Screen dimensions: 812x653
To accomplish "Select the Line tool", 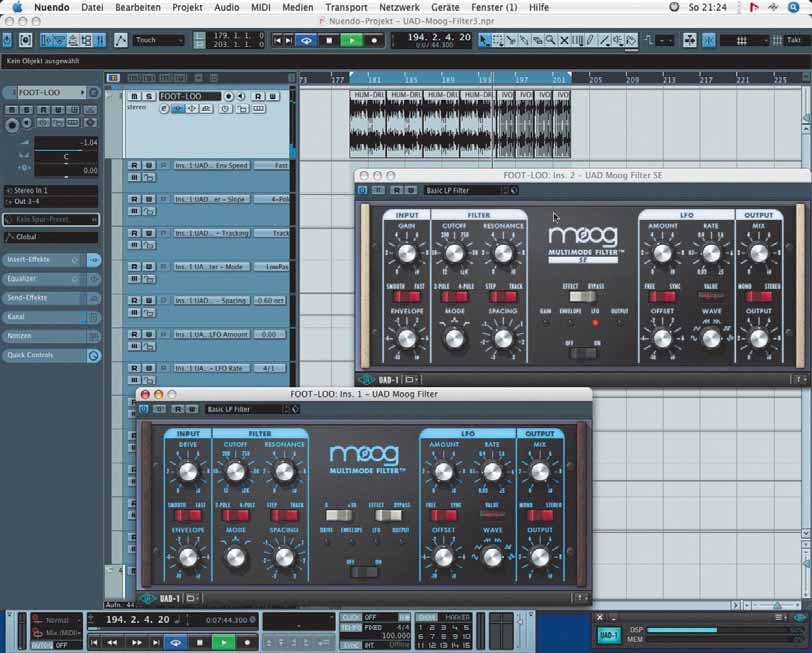I will 604,40.
